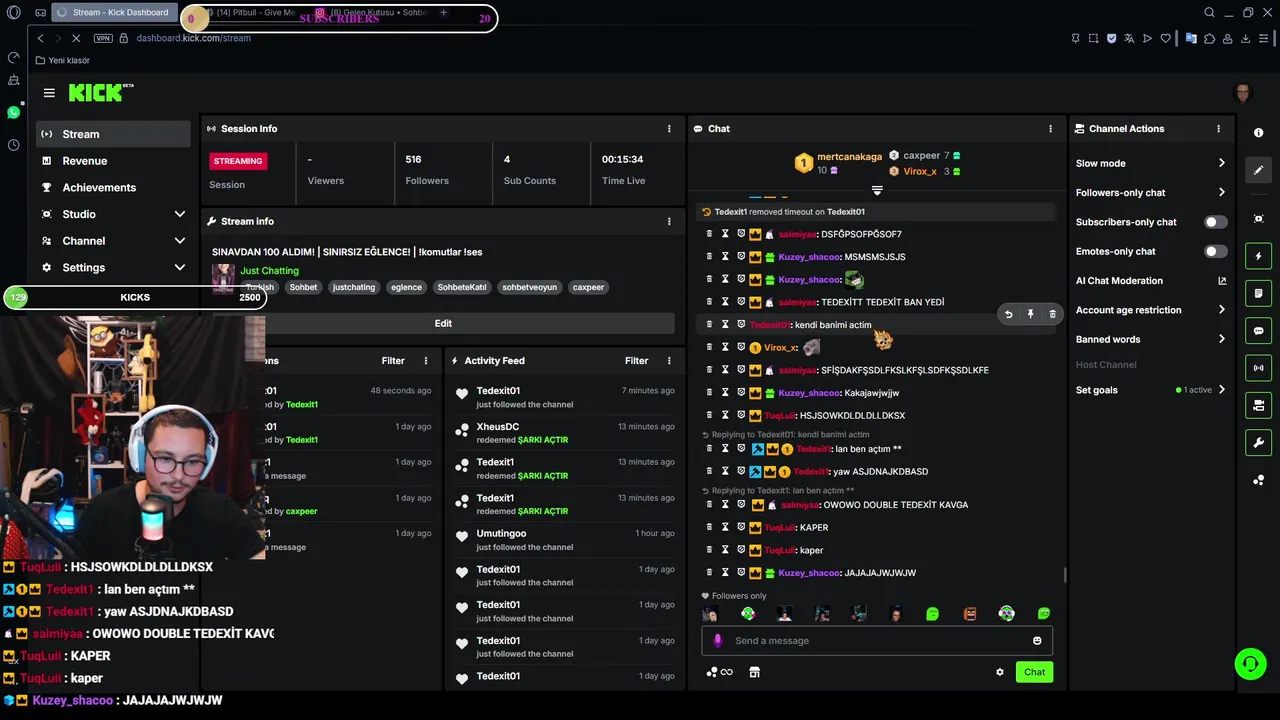Go to Stream in sidebar
This screenshot has width=1280, height=720.
[x=113, y=134]
